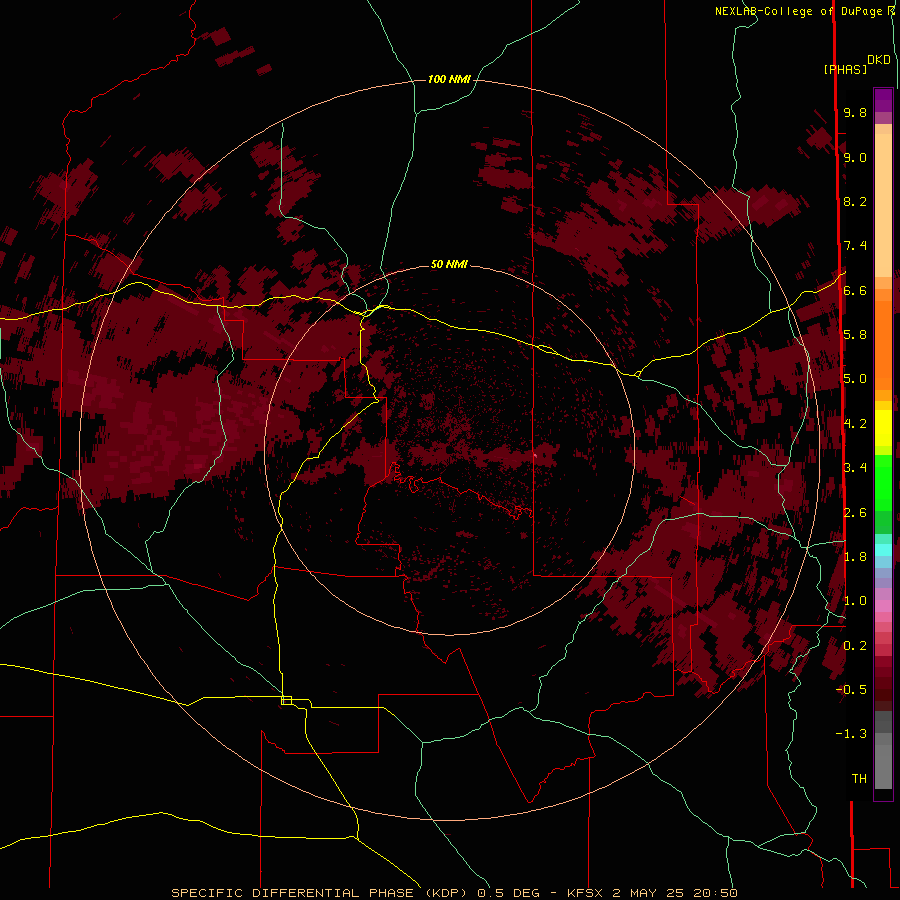Click the "100 NMI" range ring label
This screenshot has height=900, width=900.
(x=449, y=79)
